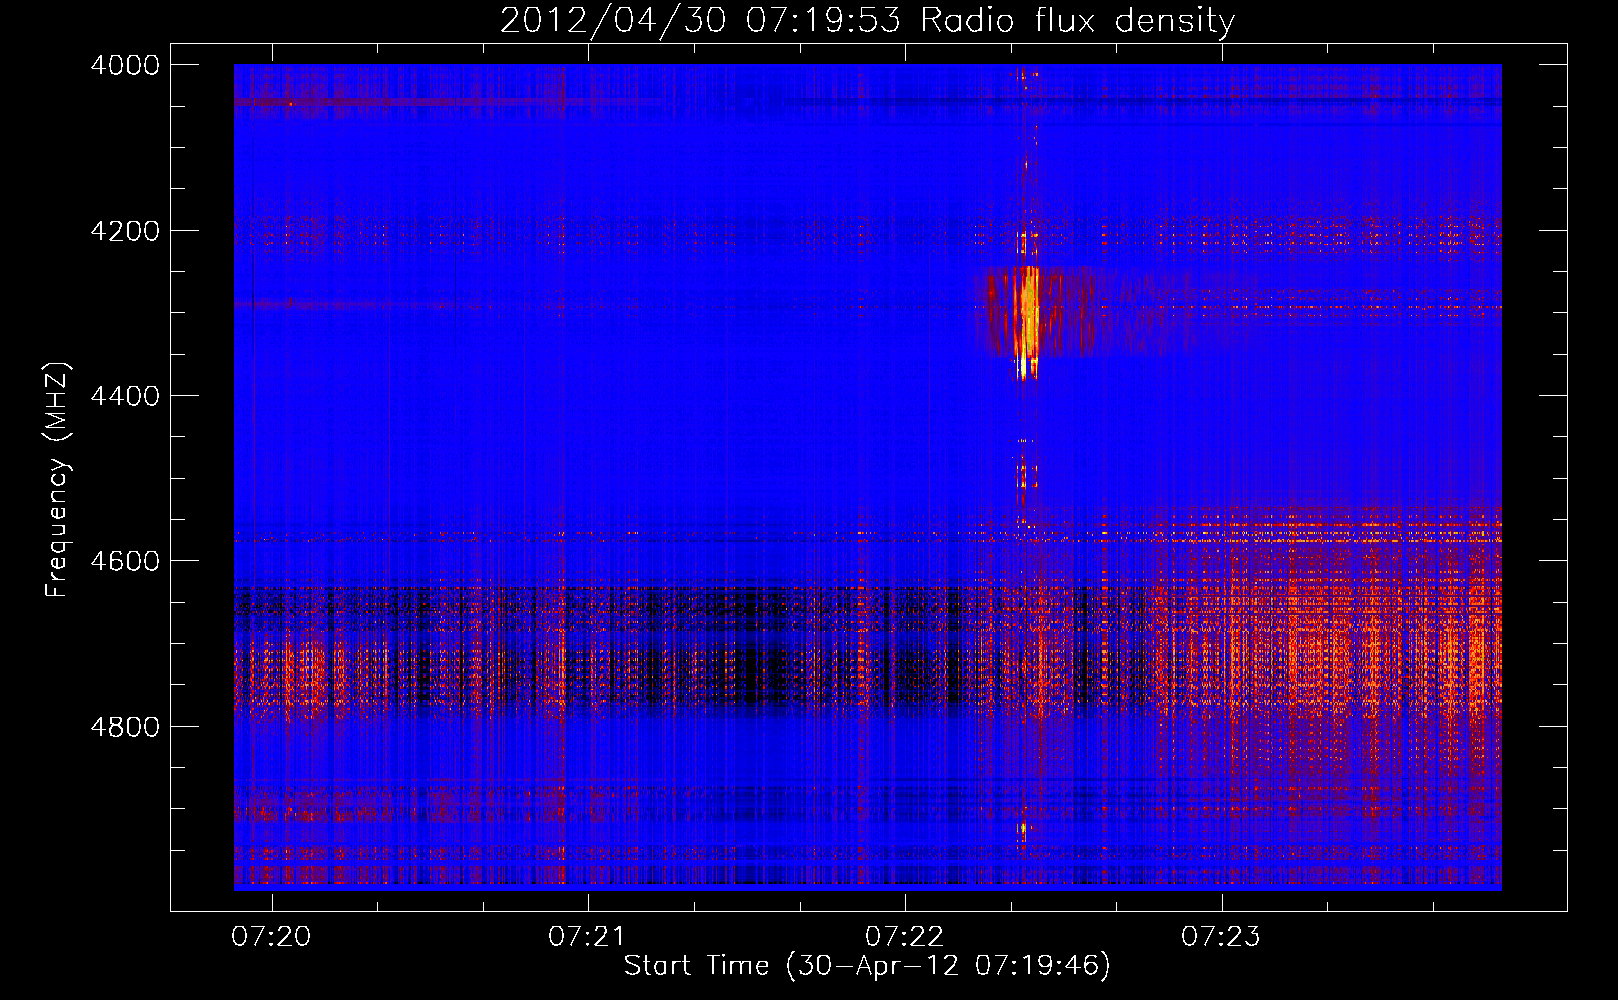Click the 'Frequency (MHZ)' axis label
The image size is (1618, 1000).
click(x=57, y=480)
